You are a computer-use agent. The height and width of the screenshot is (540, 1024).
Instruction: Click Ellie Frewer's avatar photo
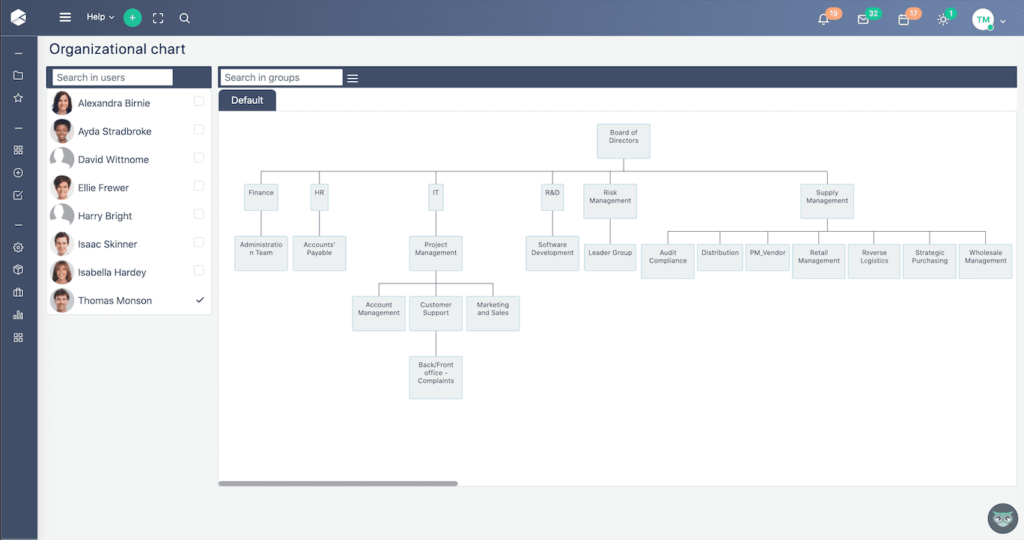pos(62,187)
